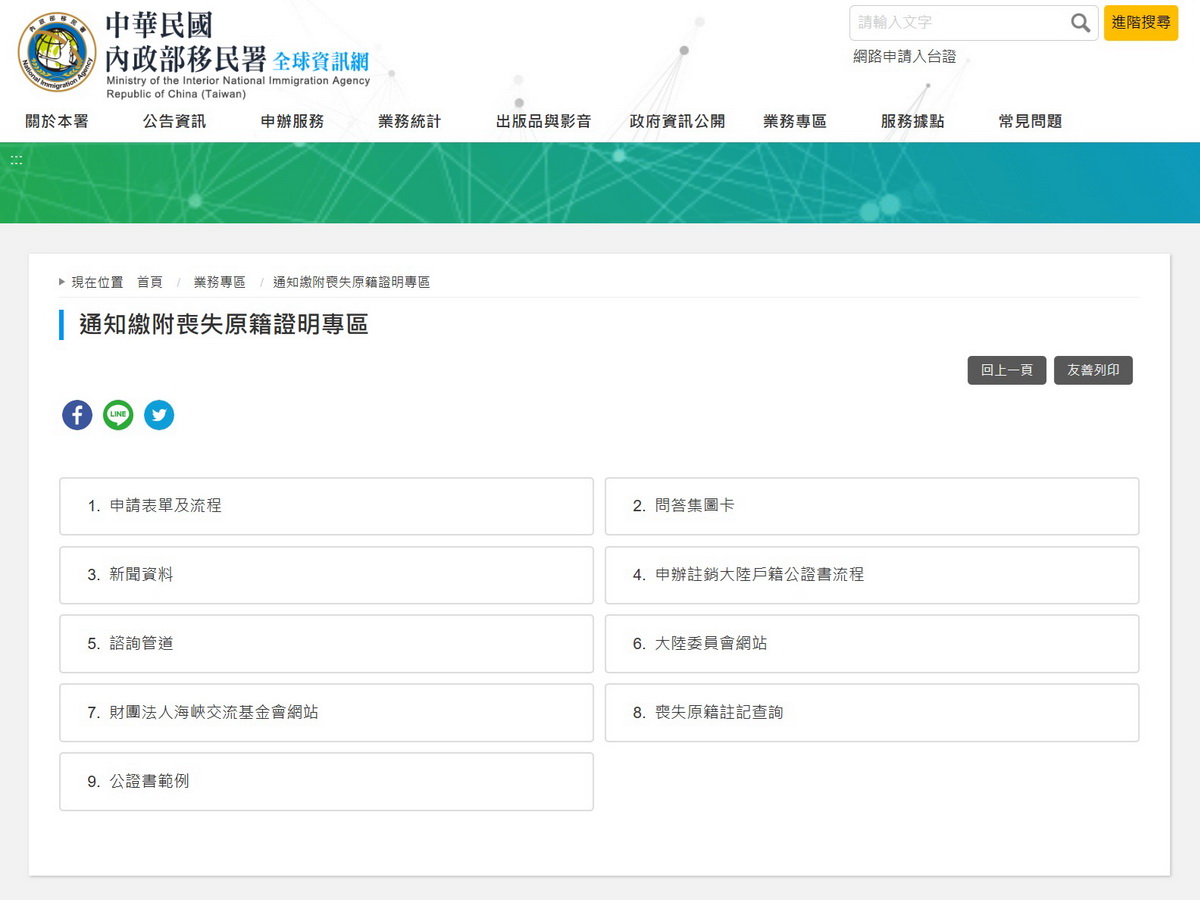The height and width of the screenshot is (900, 1200).
Task: Open the 常見問題 section
Action: coord(1029,122)
